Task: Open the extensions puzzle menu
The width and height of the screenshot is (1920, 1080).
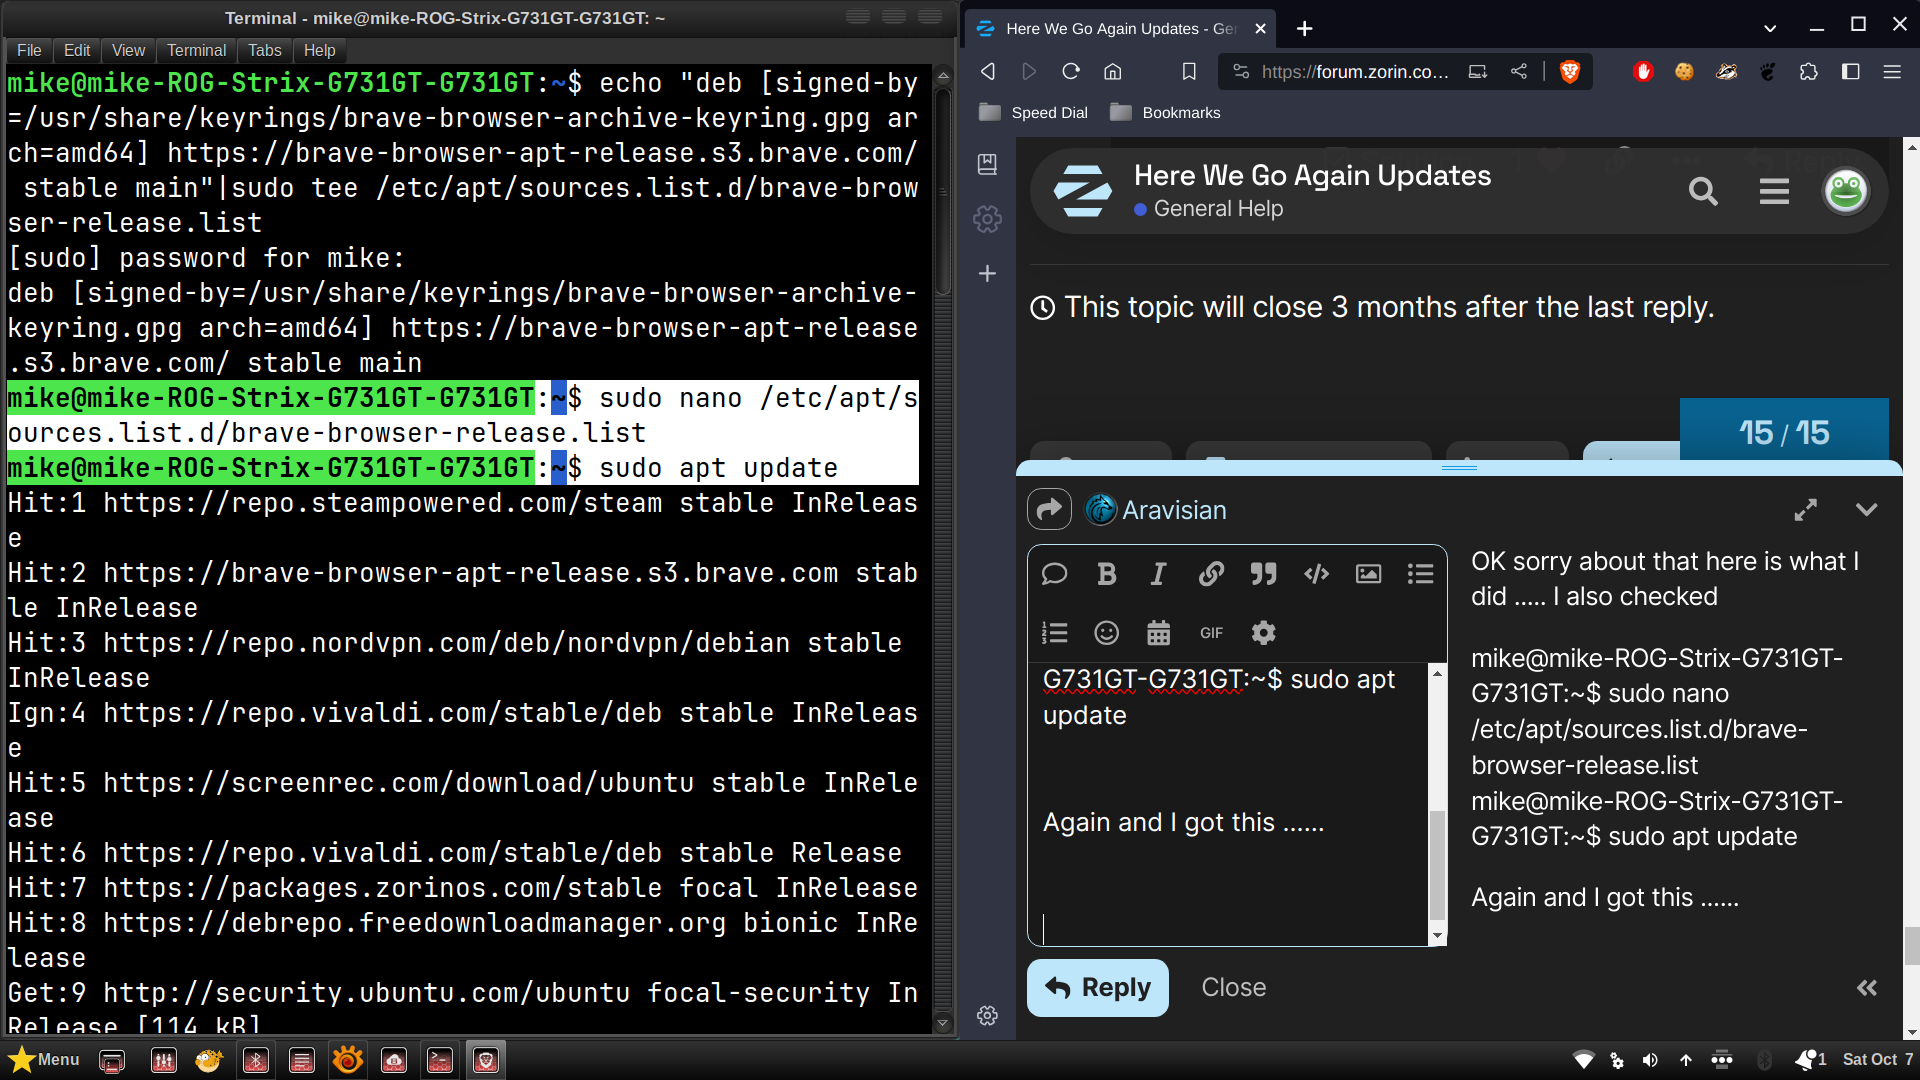Action: tap(1809, 71)
